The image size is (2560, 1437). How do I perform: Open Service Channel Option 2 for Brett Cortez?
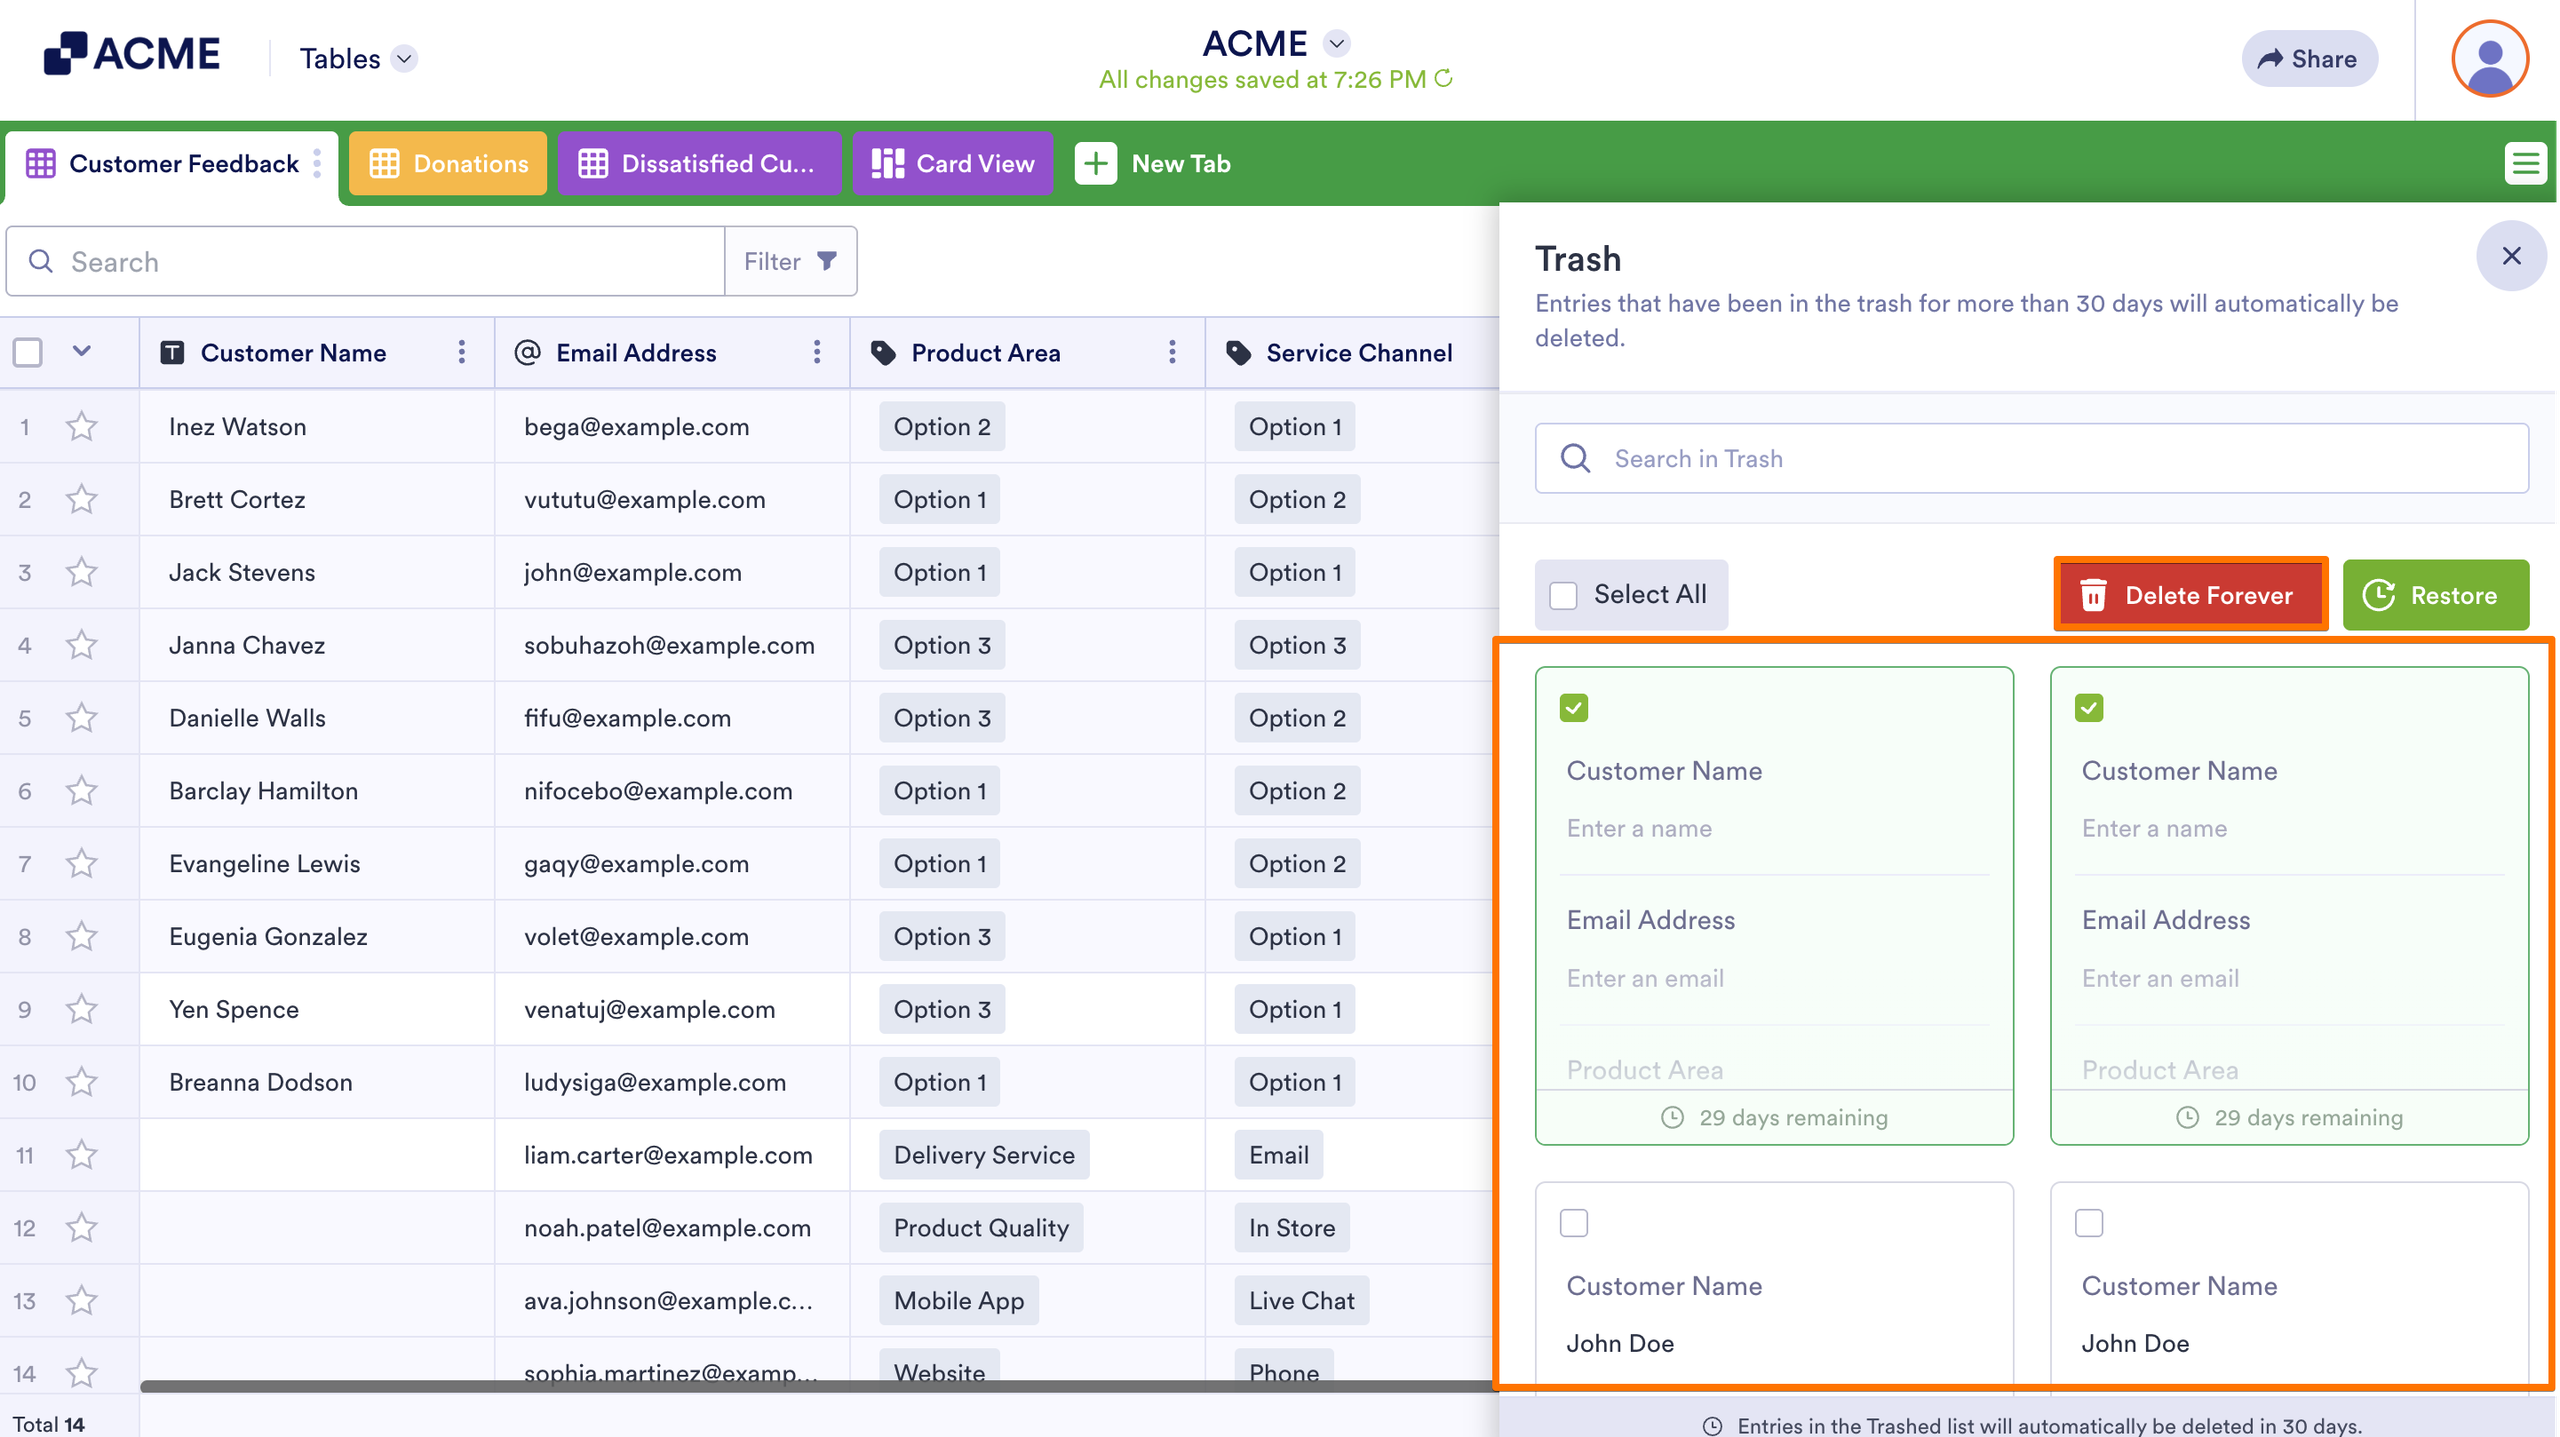point(1297,499)
